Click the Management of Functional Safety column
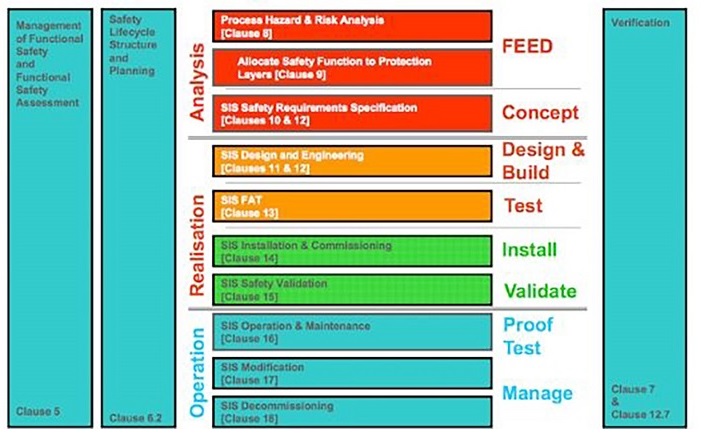 click(x=50, y=218)
